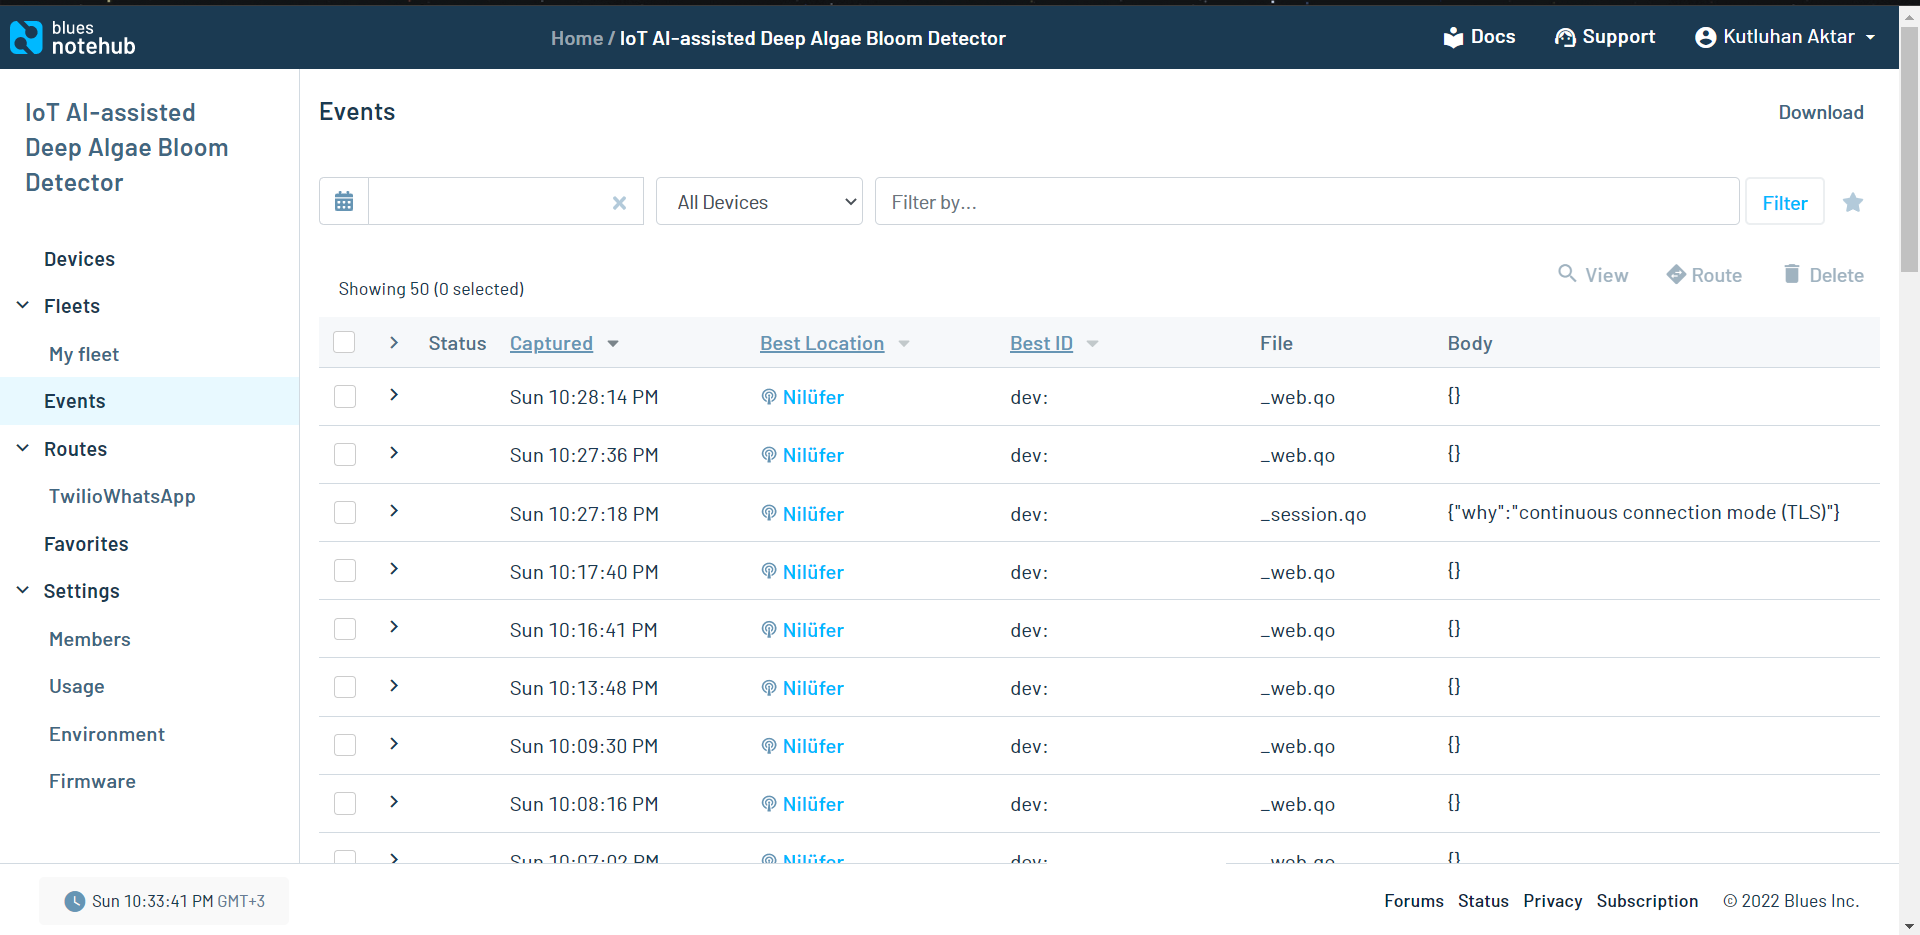Viewport: 1920px width, 935px height.
Task: Click the Docs book icon
Action: pos(1453,38)
